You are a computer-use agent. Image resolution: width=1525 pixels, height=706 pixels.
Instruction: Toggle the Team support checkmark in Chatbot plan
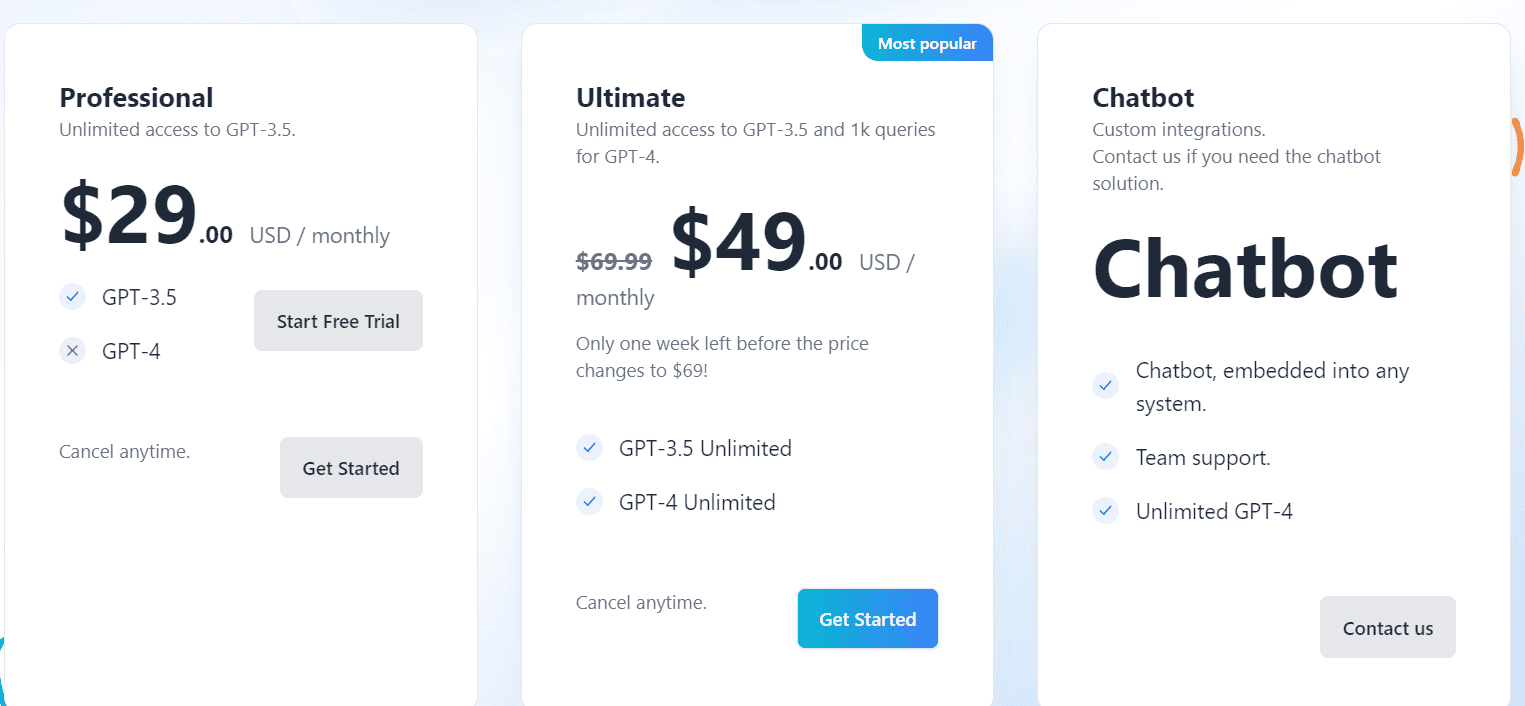click(x=1105, y=456)
